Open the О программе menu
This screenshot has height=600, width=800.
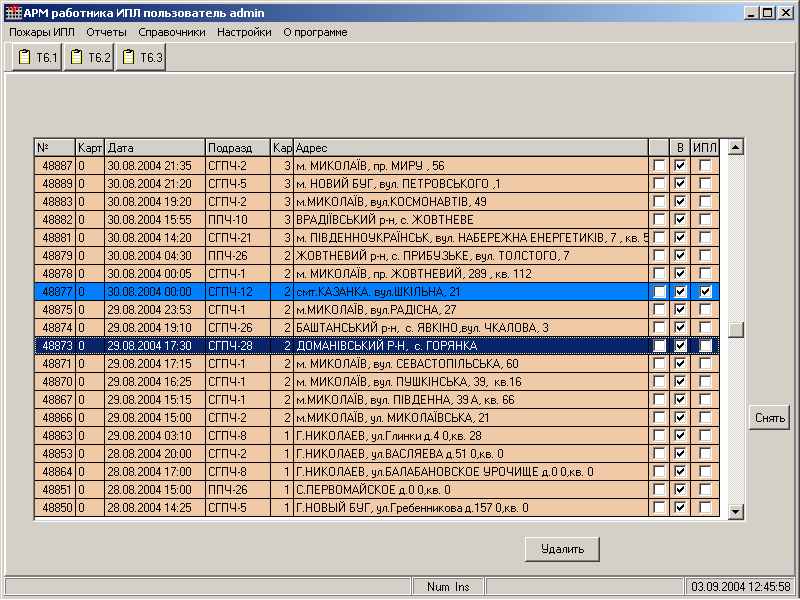tap(315, 32)
